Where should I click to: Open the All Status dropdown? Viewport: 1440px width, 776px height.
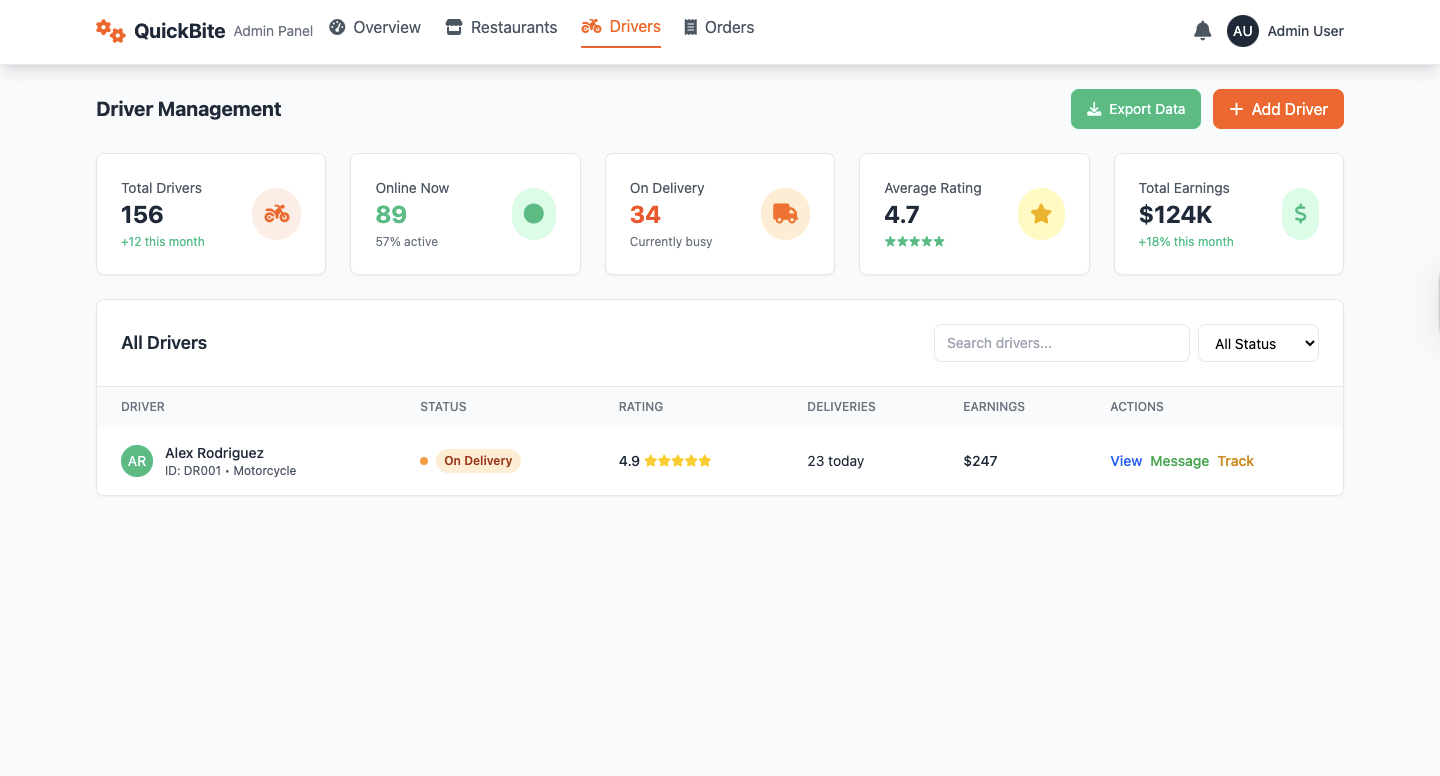(x=1258, y=343)
